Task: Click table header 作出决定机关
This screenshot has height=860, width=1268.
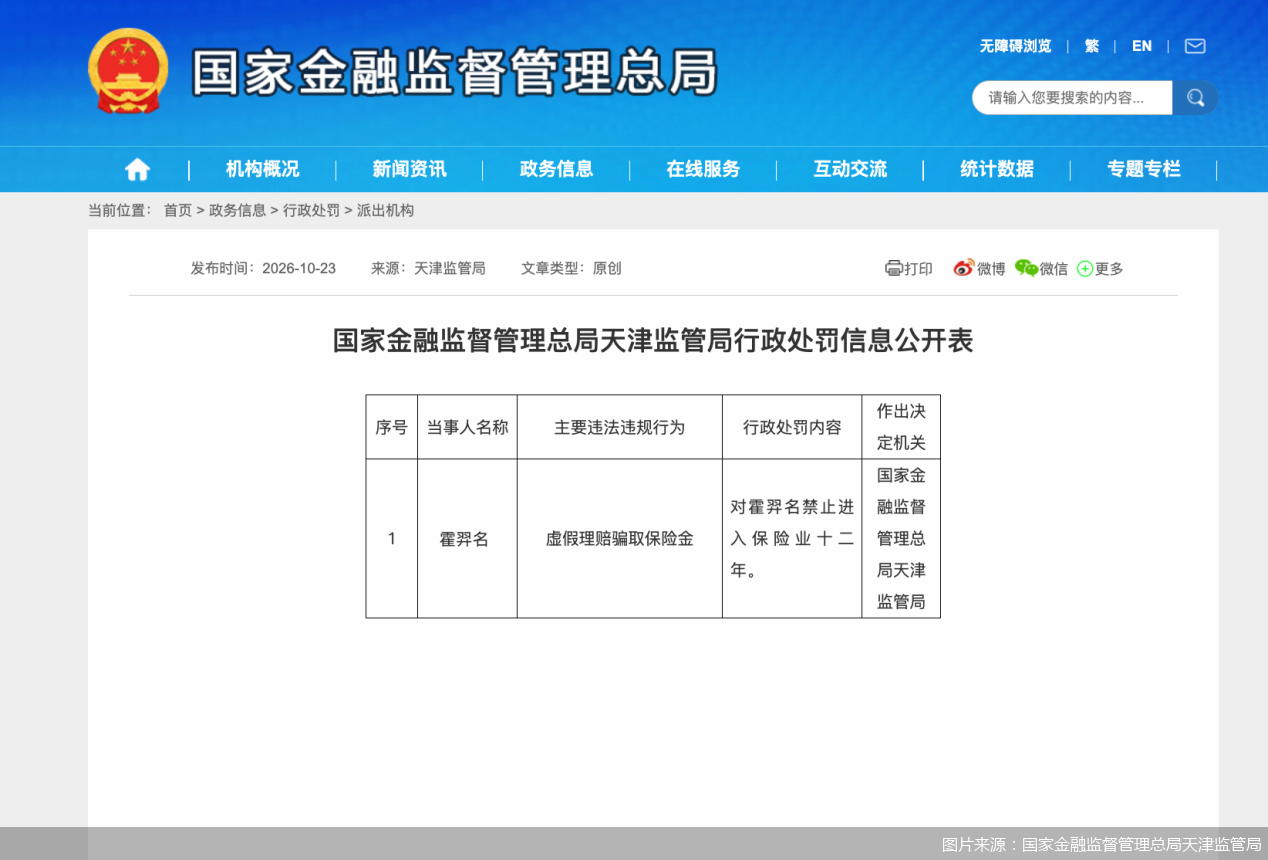Action: click(x=901, y=427)
